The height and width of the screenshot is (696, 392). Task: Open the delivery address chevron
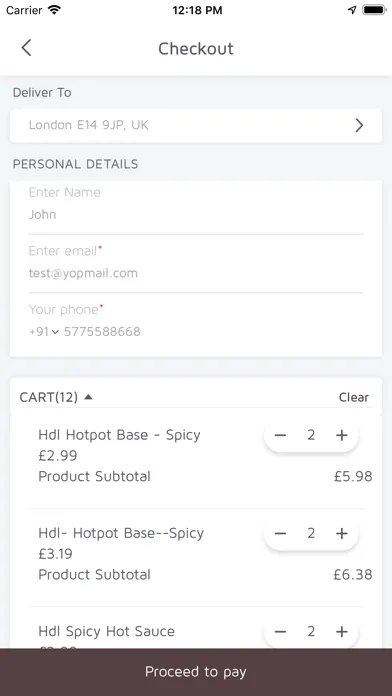359,126
